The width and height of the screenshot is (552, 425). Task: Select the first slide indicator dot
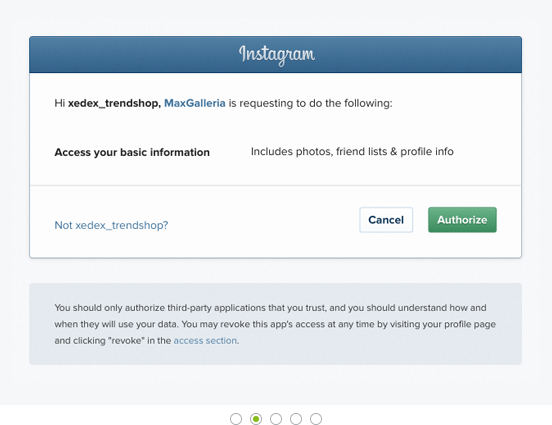coord(236,419)
